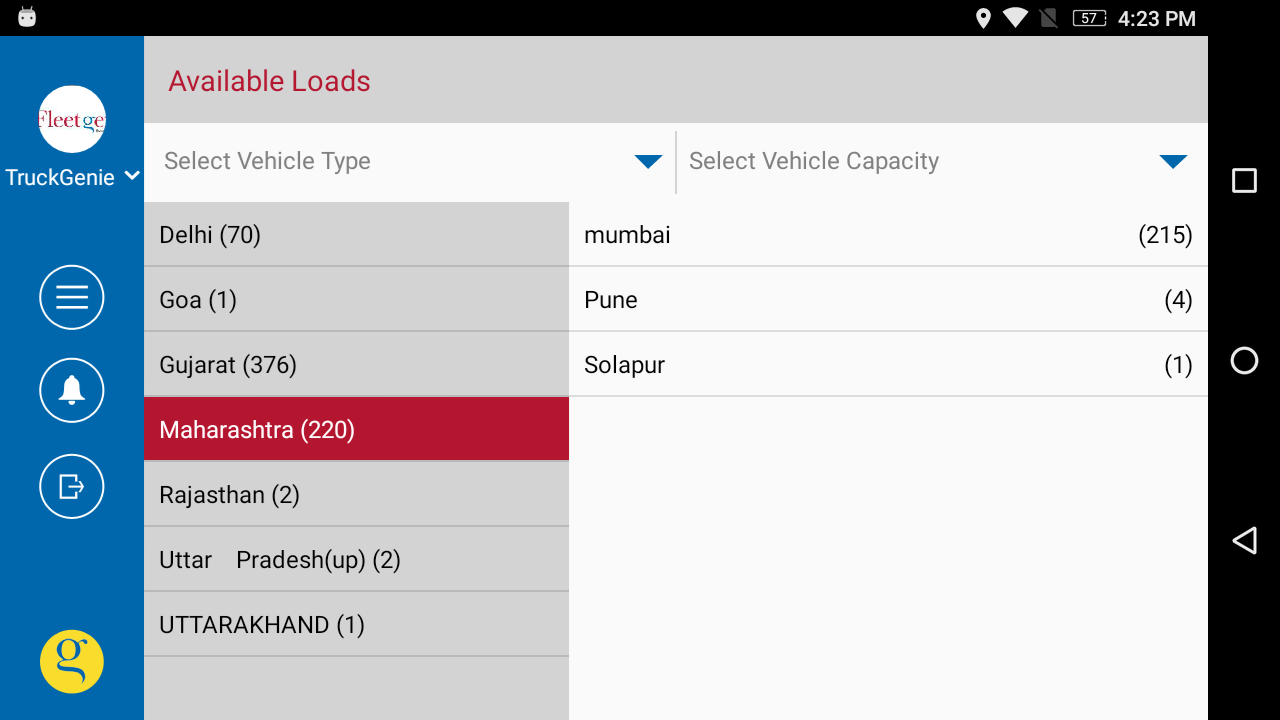Tap the yellow genie floating icon
The width and height of the screenshot is (1280, 720).
(72, 661)
